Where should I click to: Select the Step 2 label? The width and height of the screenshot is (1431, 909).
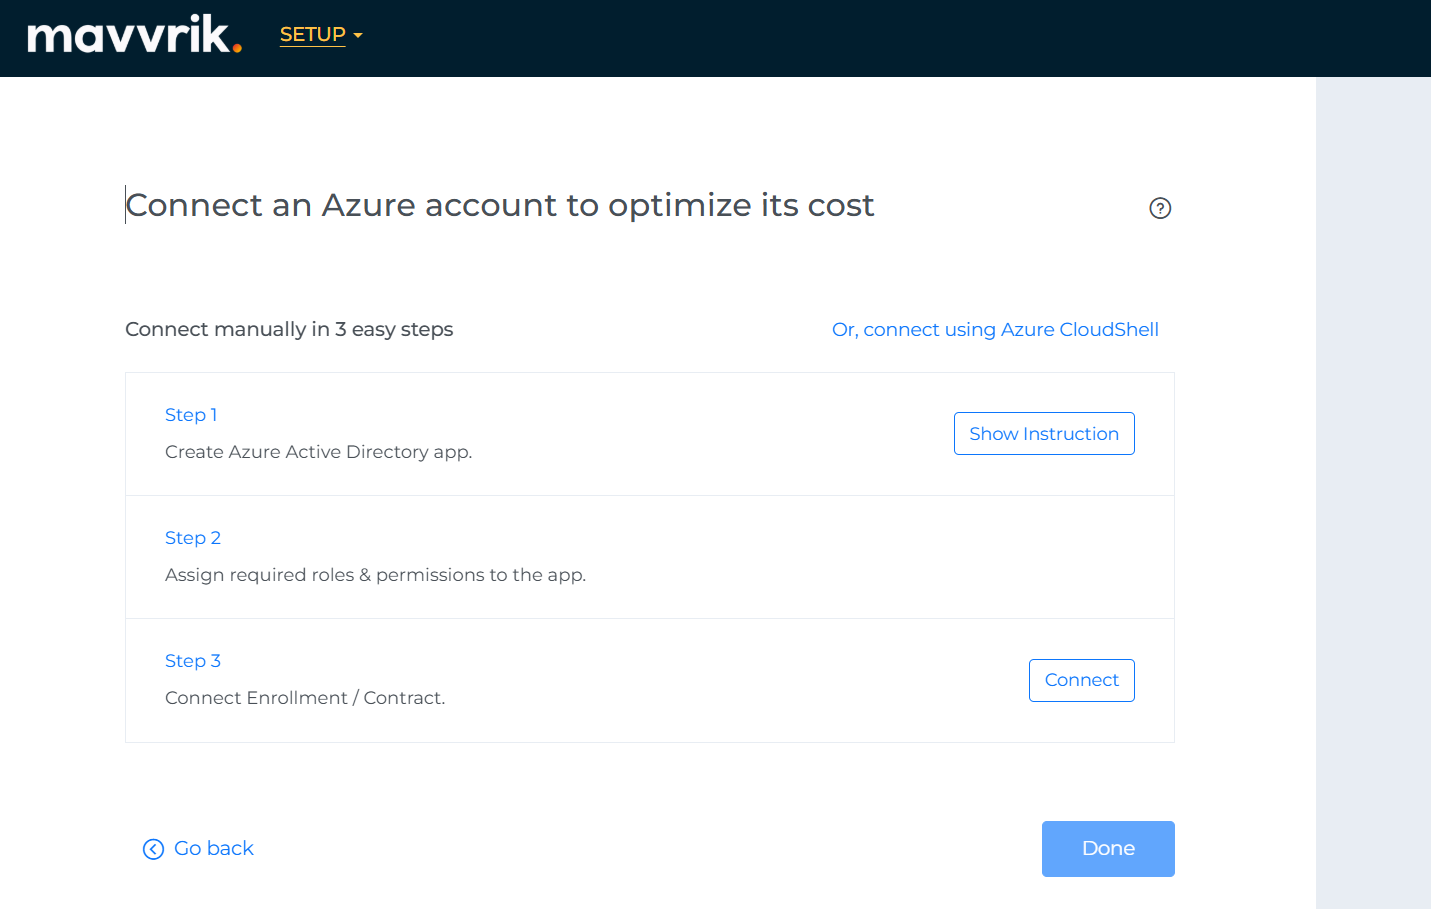[x=193, y=538]
